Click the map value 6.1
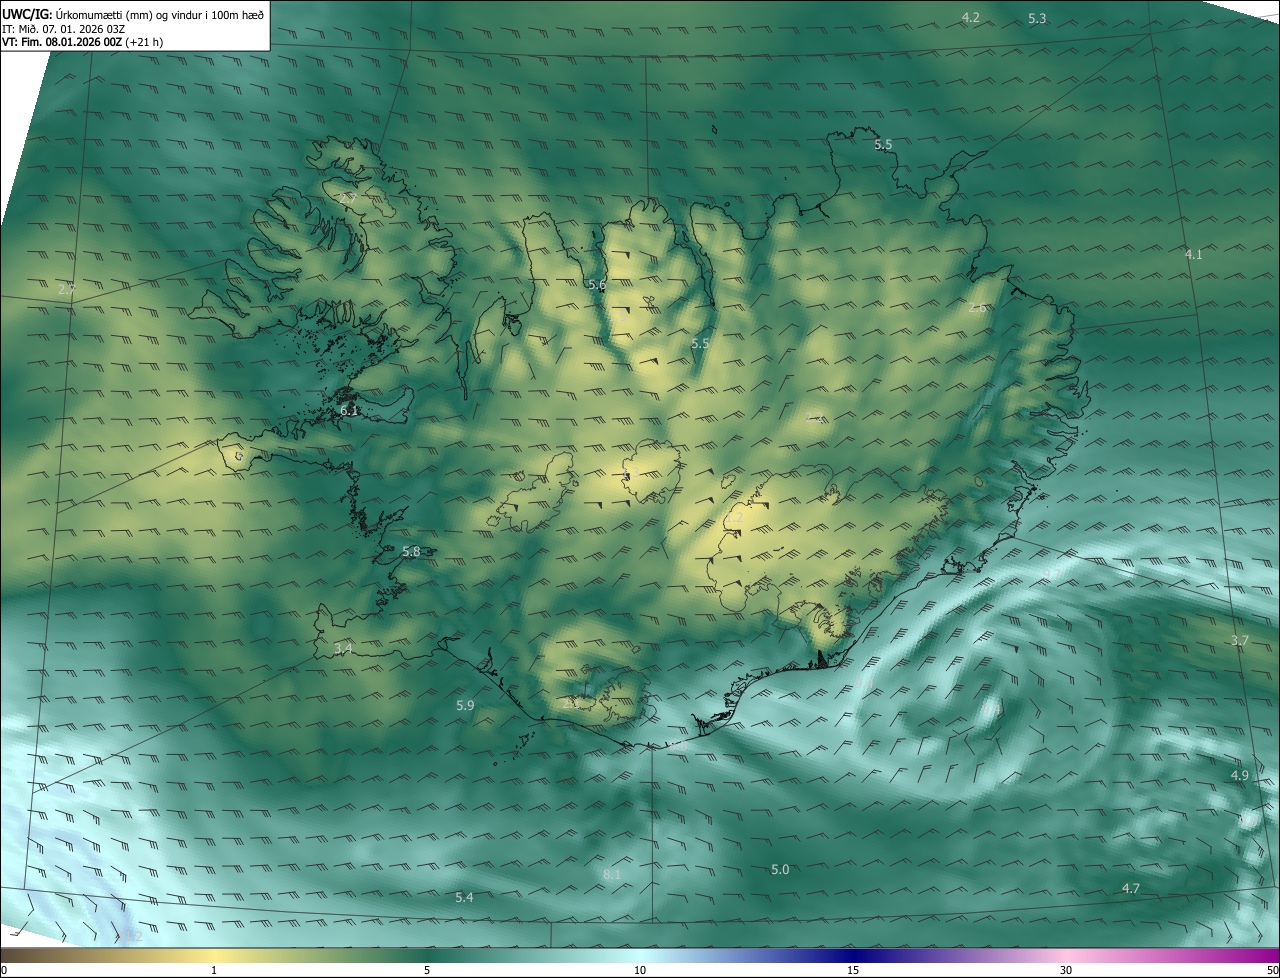1280x978 pixels. tap(349, 411)
